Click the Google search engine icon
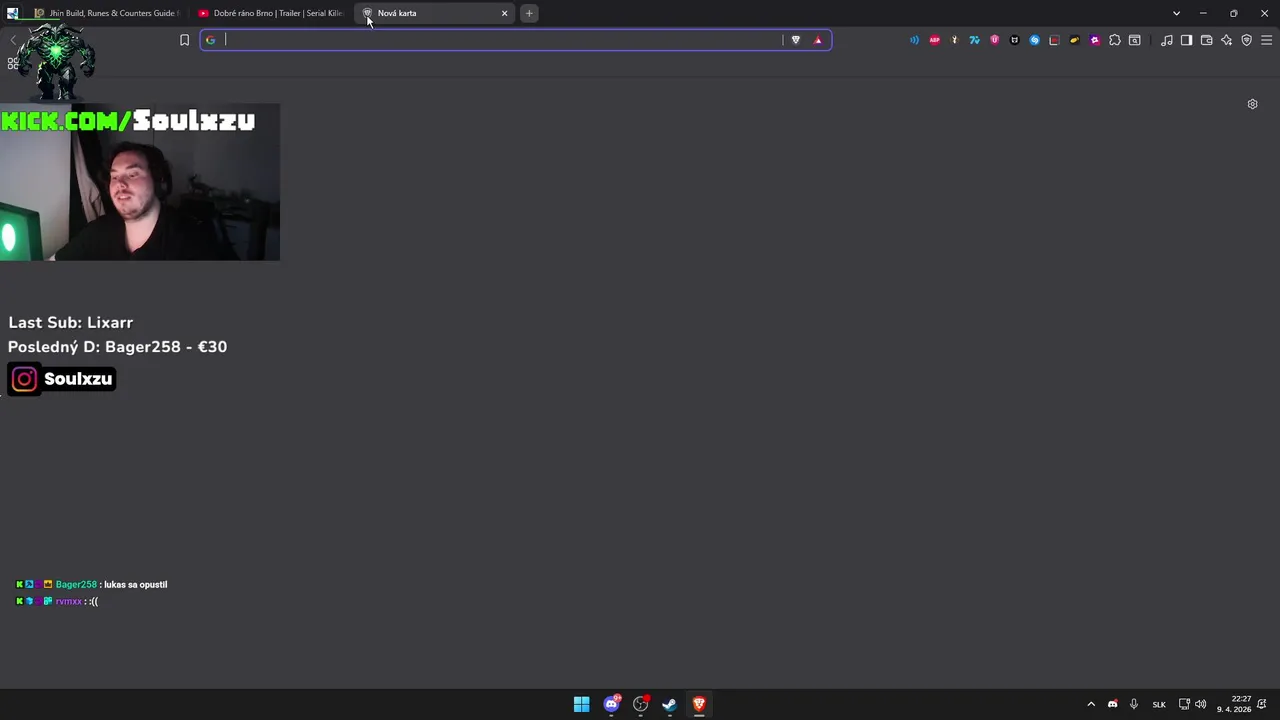Screen dimensions: 1280x720 pyautogui.click(x=210, y=40)
